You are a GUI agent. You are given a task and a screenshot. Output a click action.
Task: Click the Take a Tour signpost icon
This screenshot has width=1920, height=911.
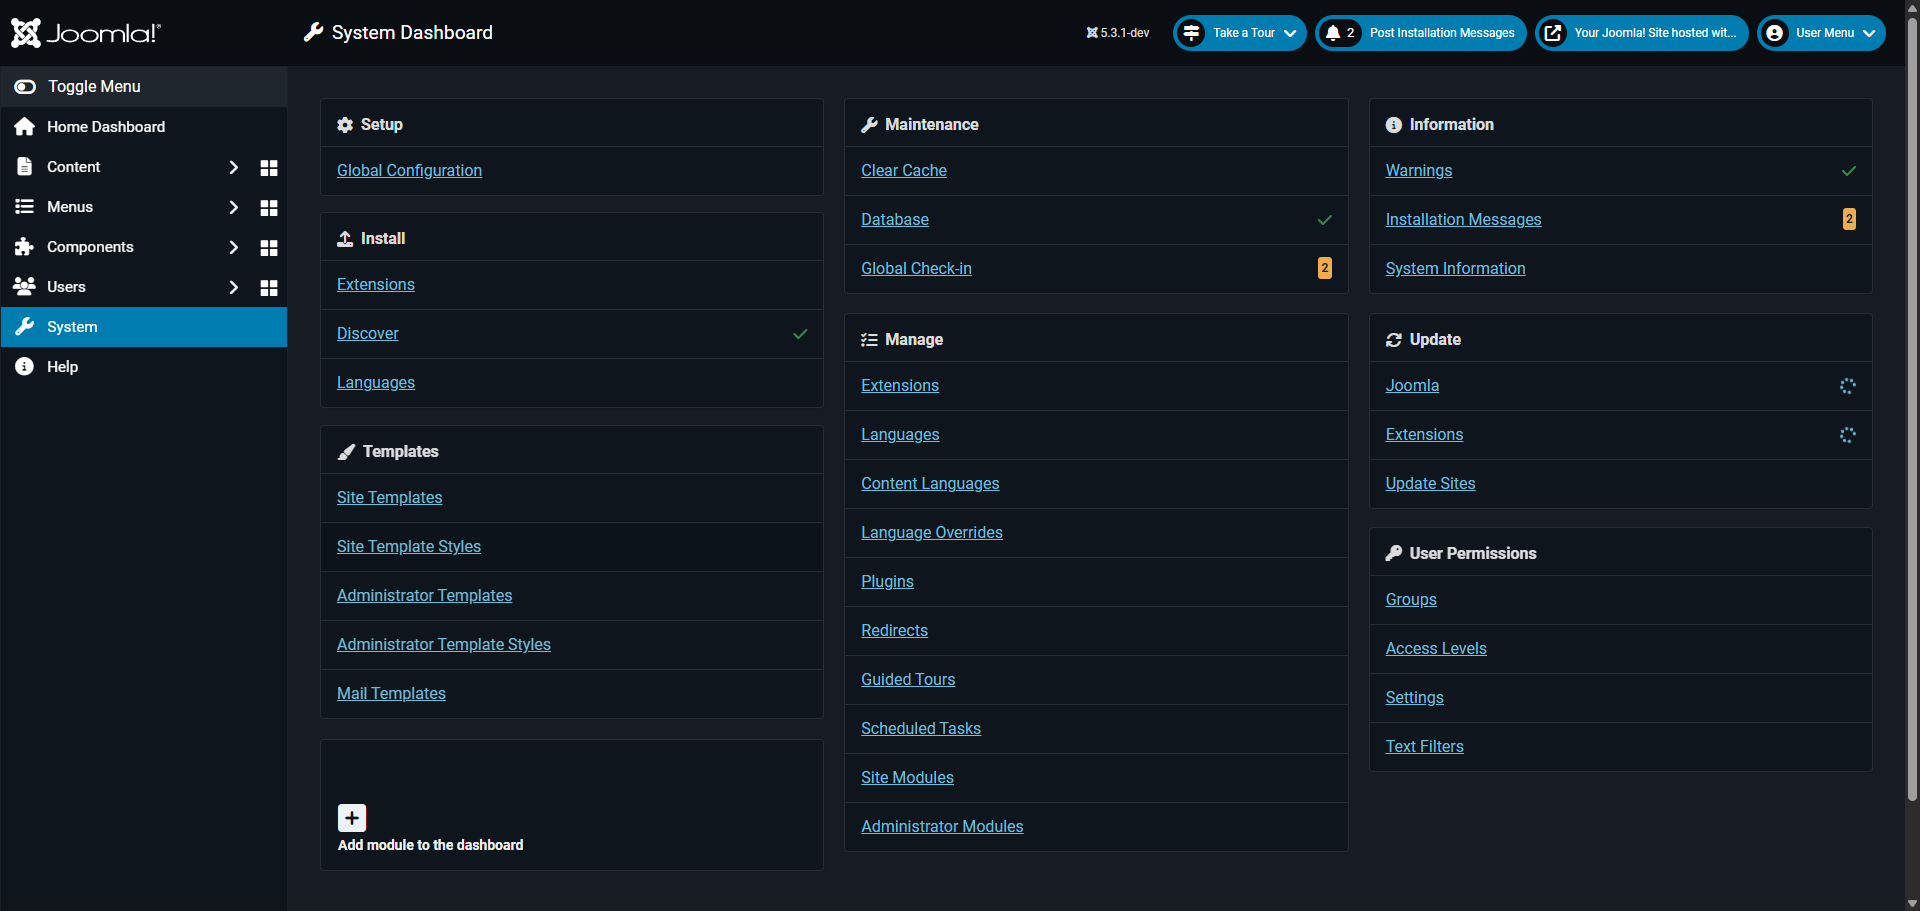pyautogui.click(x=1191, y=33)
